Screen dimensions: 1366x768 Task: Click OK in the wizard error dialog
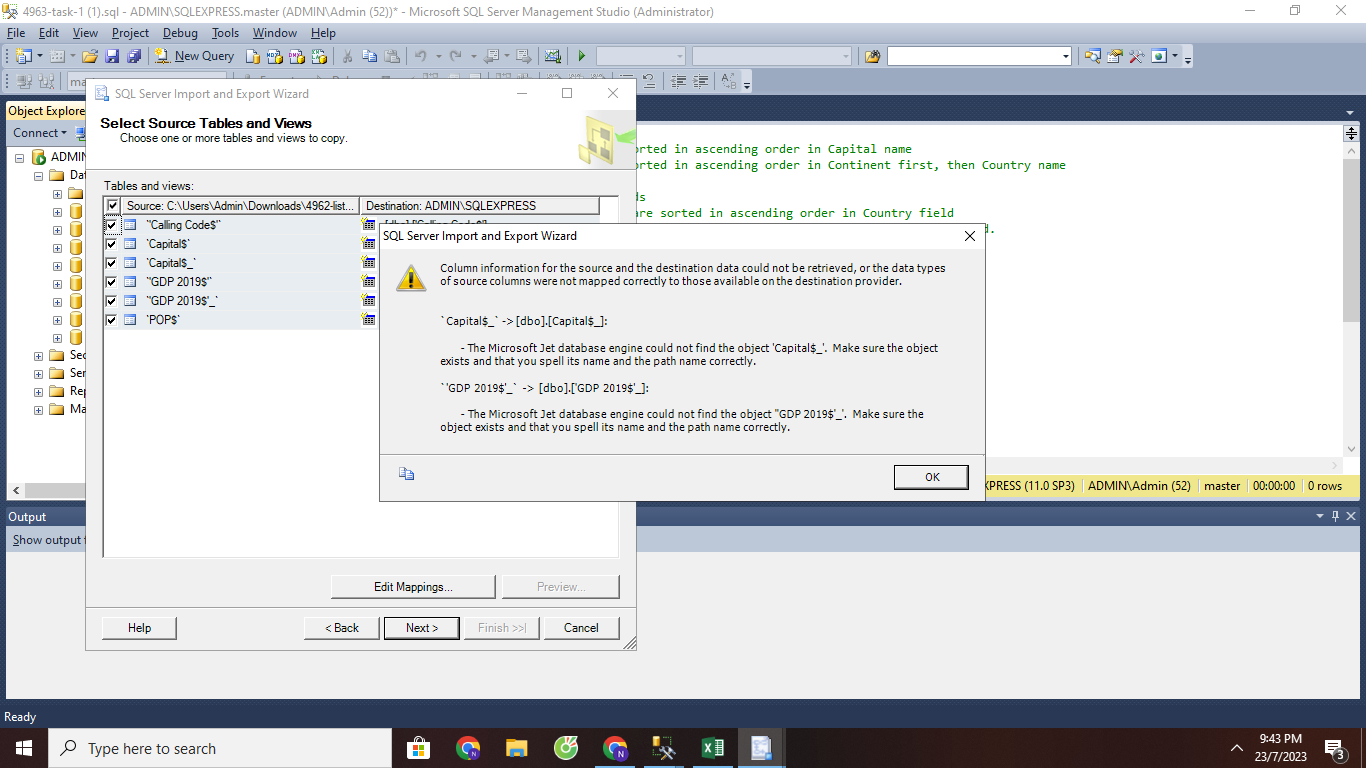click(931, 477)
